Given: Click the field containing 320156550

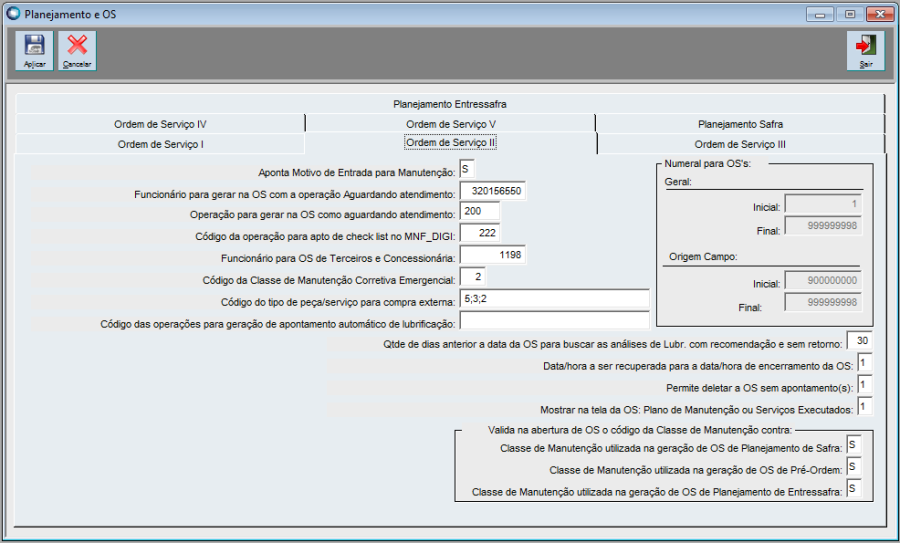Looking at the screenshot, I should 492,191.
